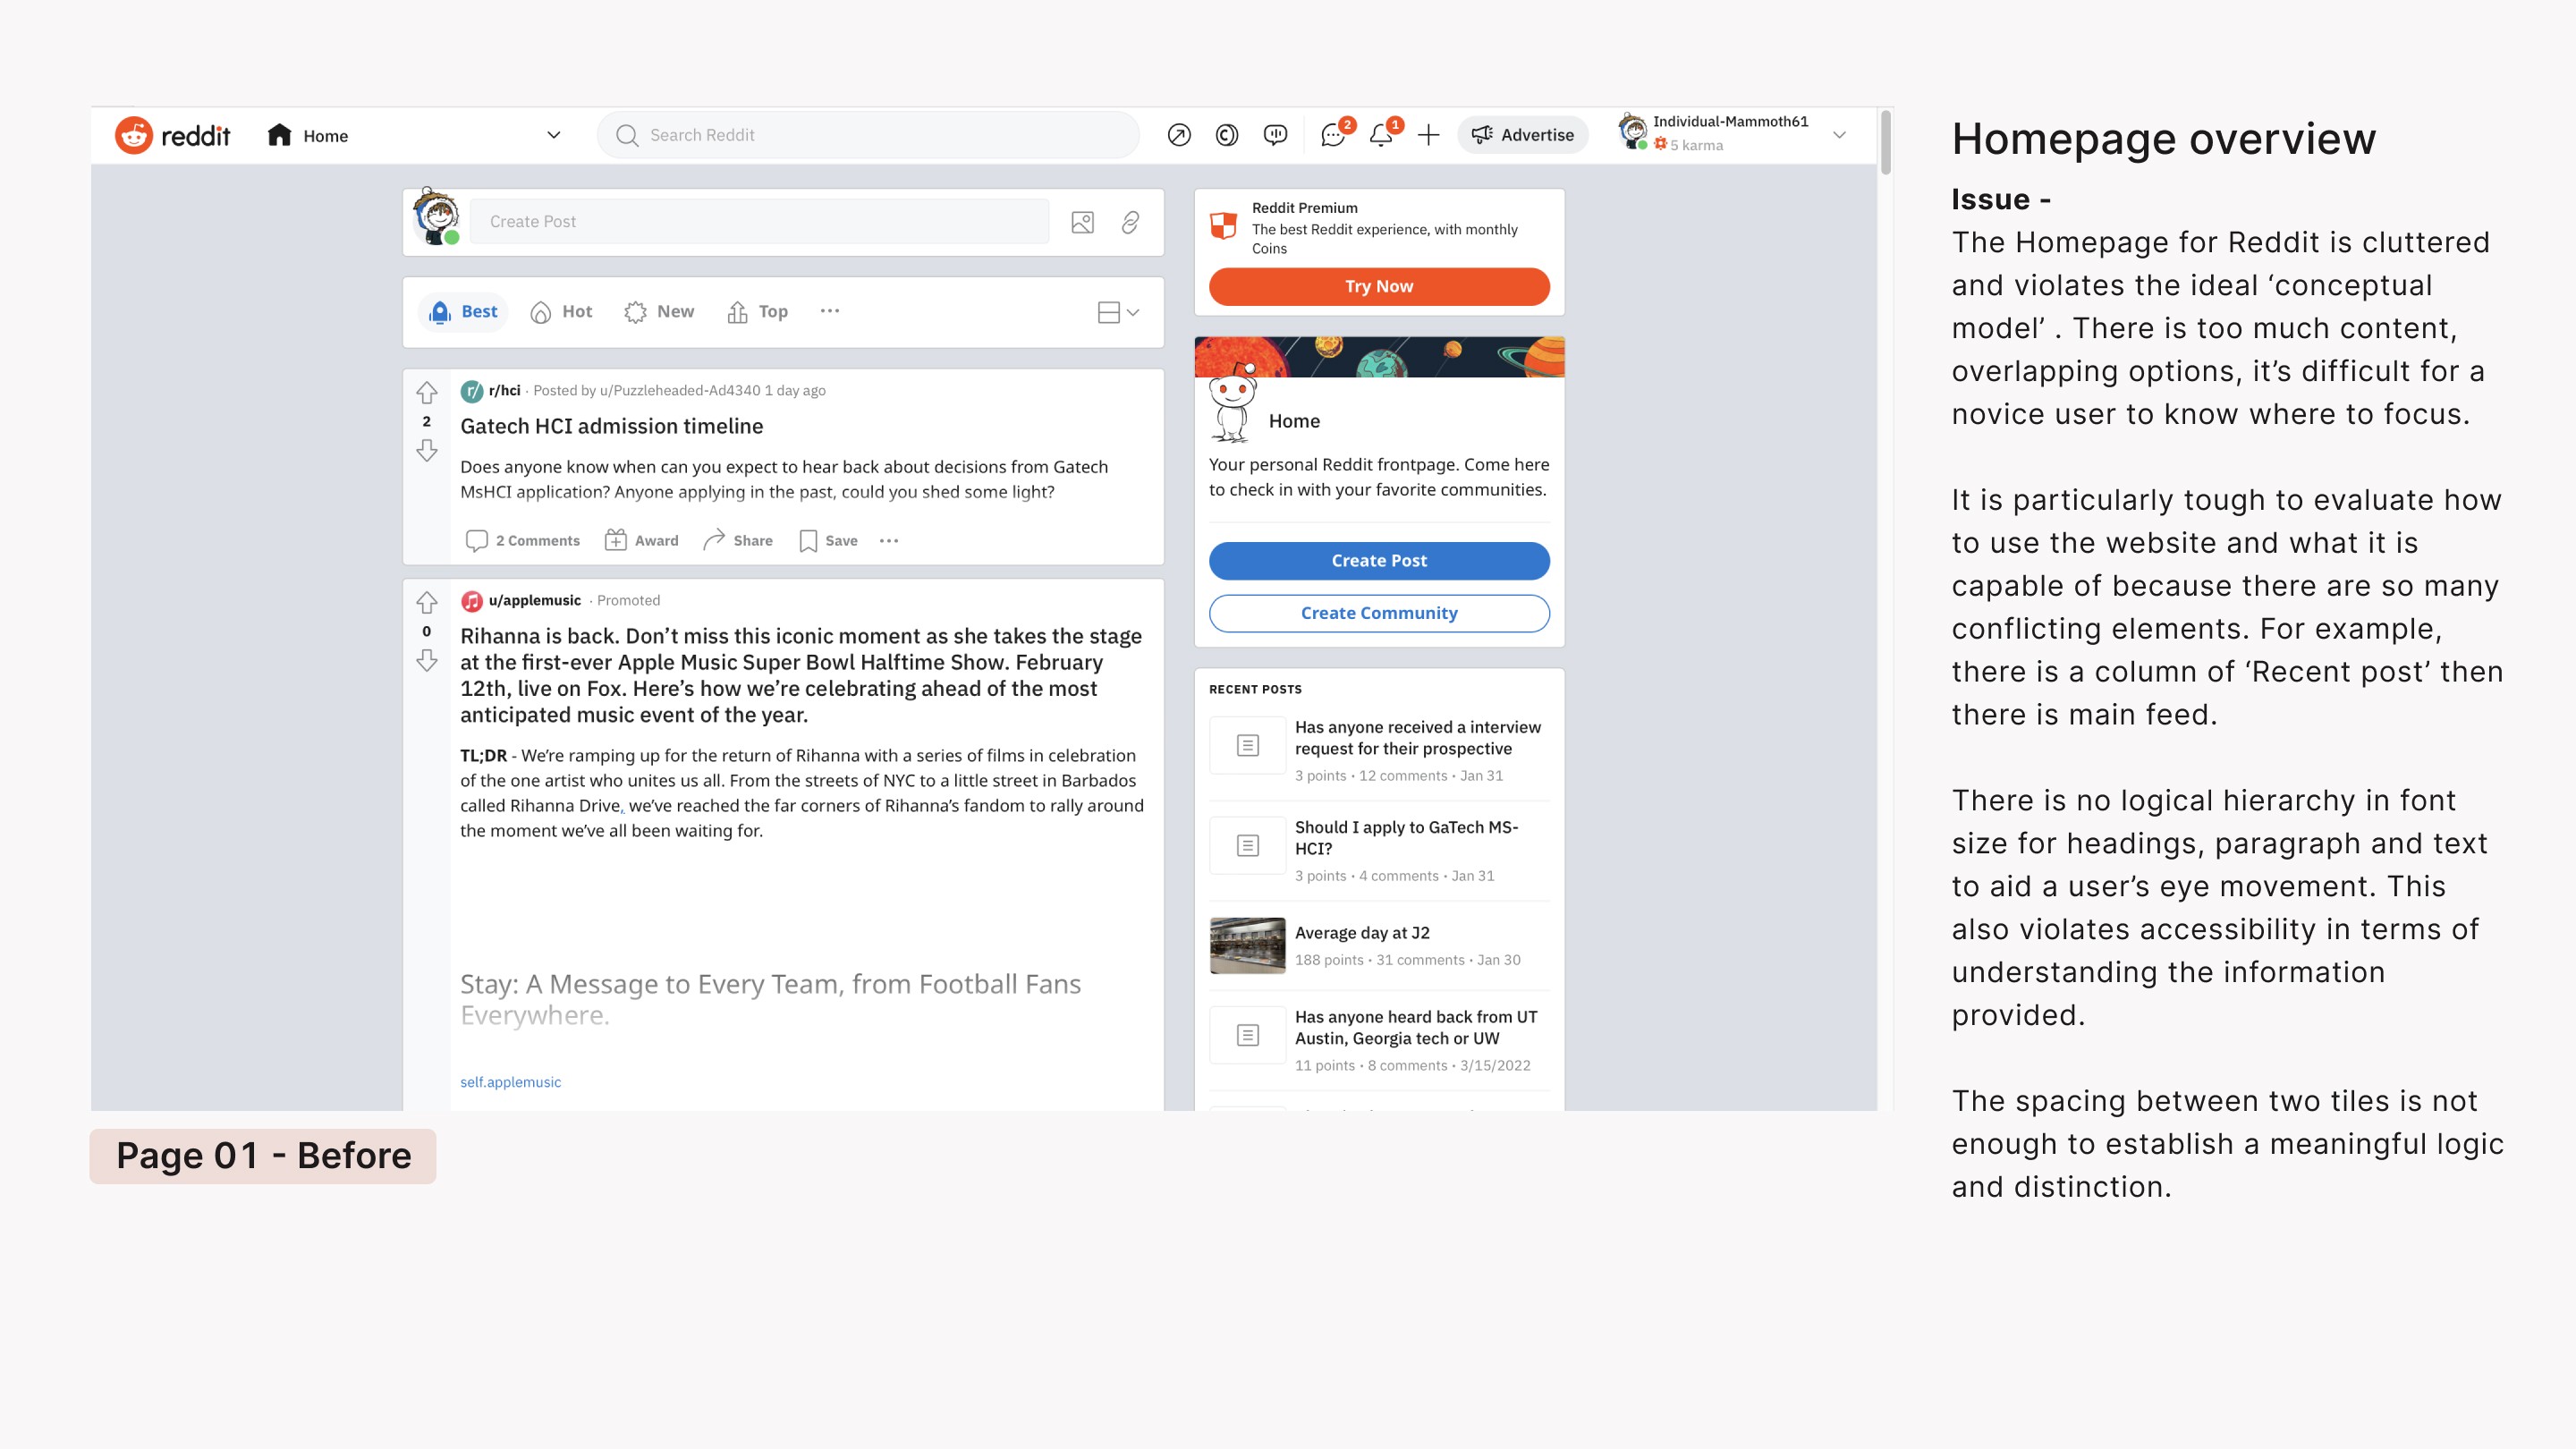Viewport: 2576px width, 1449px height.
Task: Upvote the applemusic promoted post
Action: [x=427, y=602]
